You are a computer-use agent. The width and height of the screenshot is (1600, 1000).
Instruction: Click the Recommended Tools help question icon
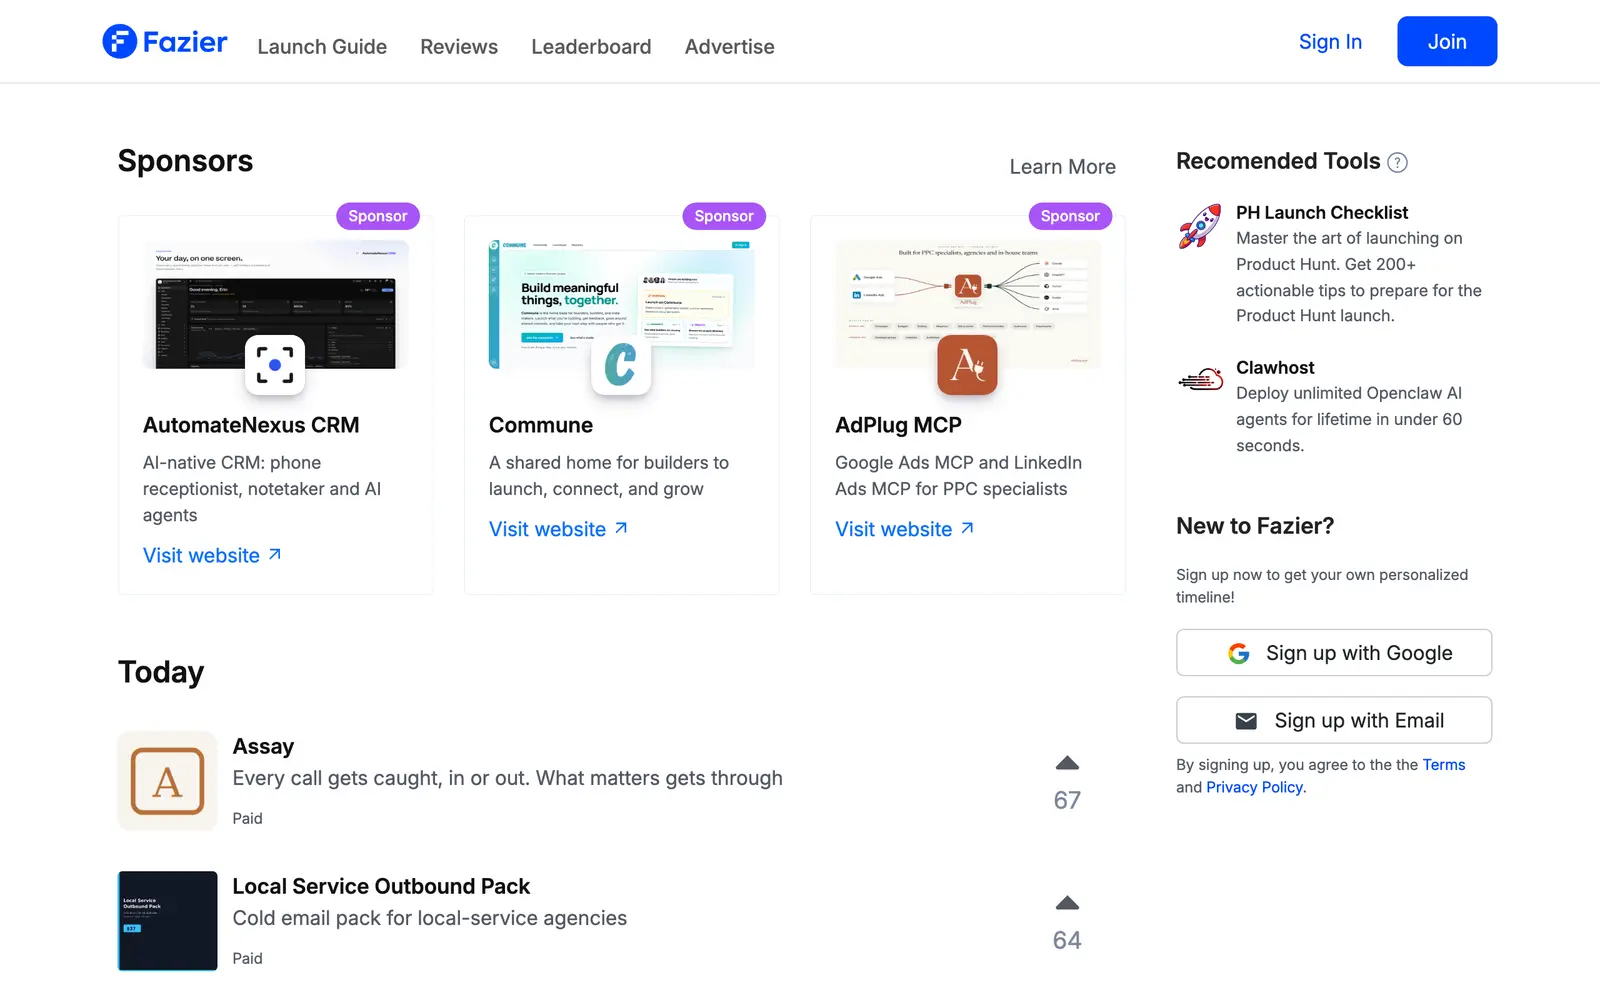1398,163
